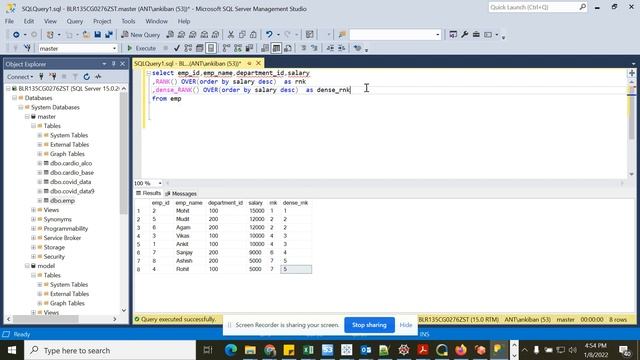Click the Decrease Indent icon
Viewport: 640px width, 360px height.
click(330, 48)
